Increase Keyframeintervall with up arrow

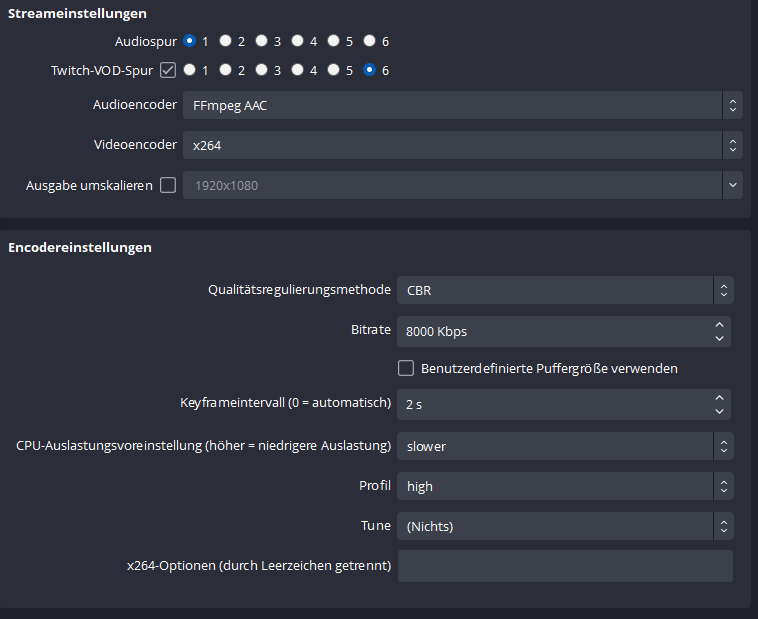pos(719,398)
